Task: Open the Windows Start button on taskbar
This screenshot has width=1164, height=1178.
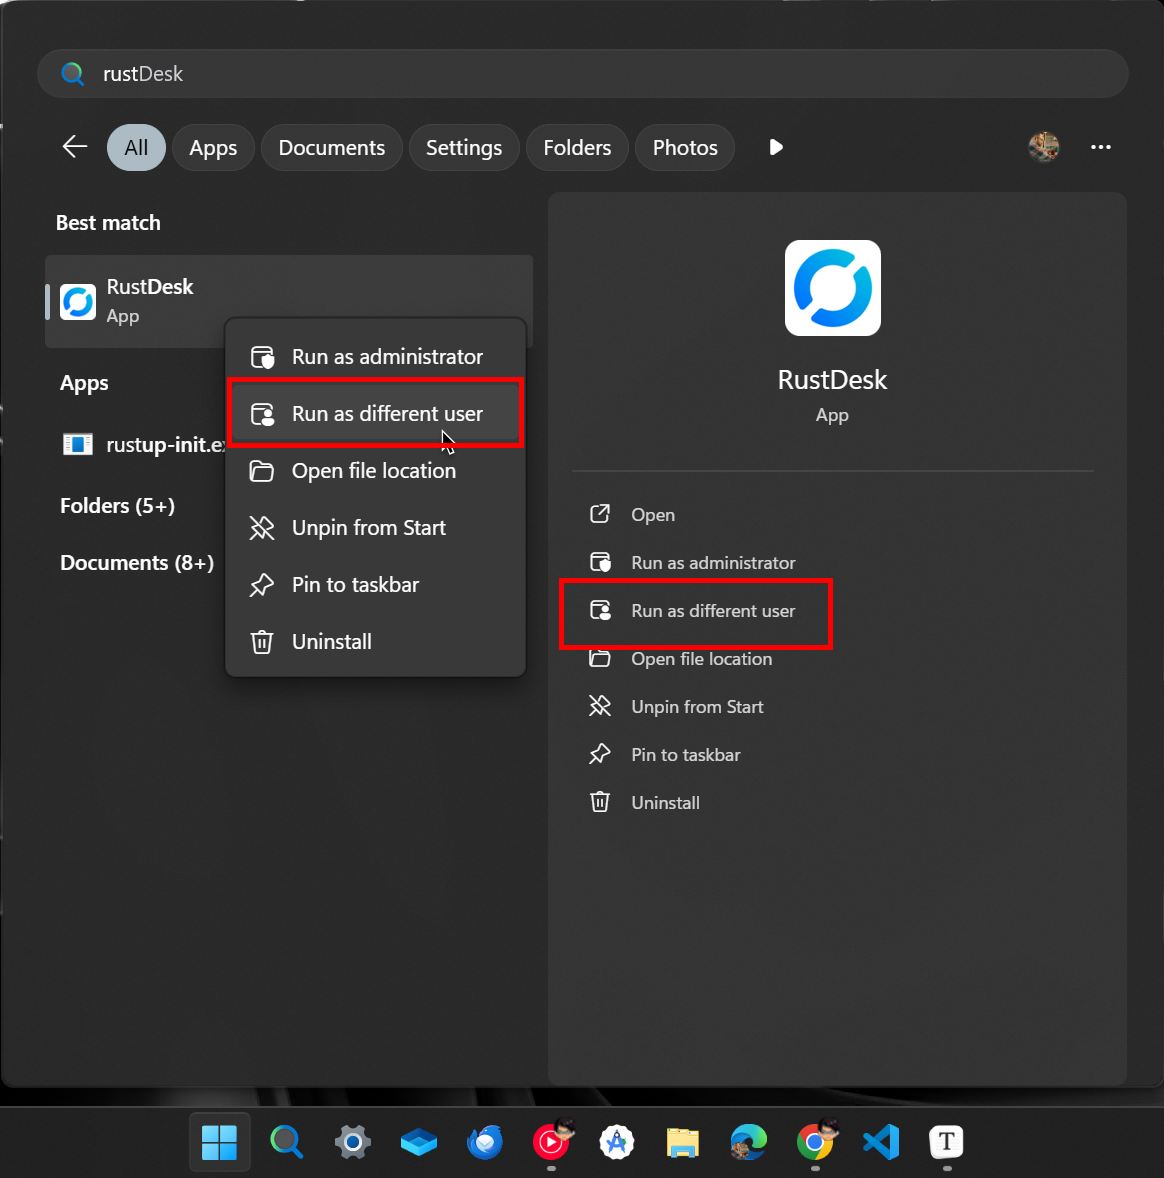Action: [219, 1142]
